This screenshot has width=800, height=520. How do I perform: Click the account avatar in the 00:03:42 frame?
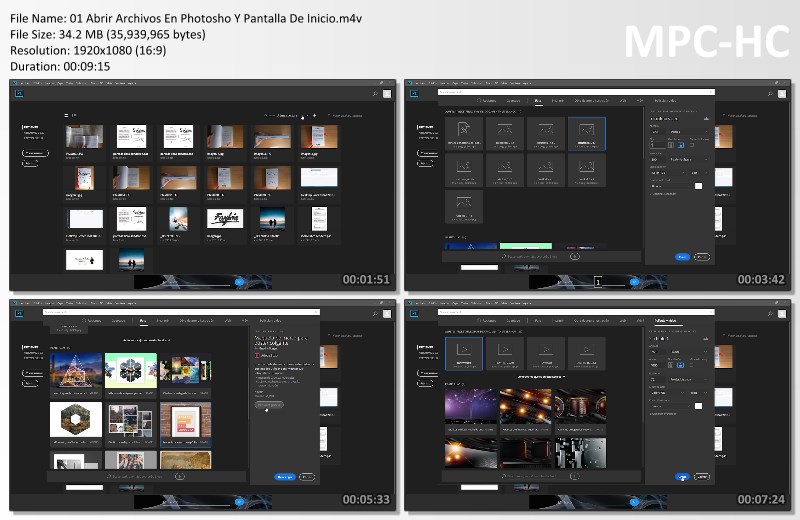pos(782,94)
